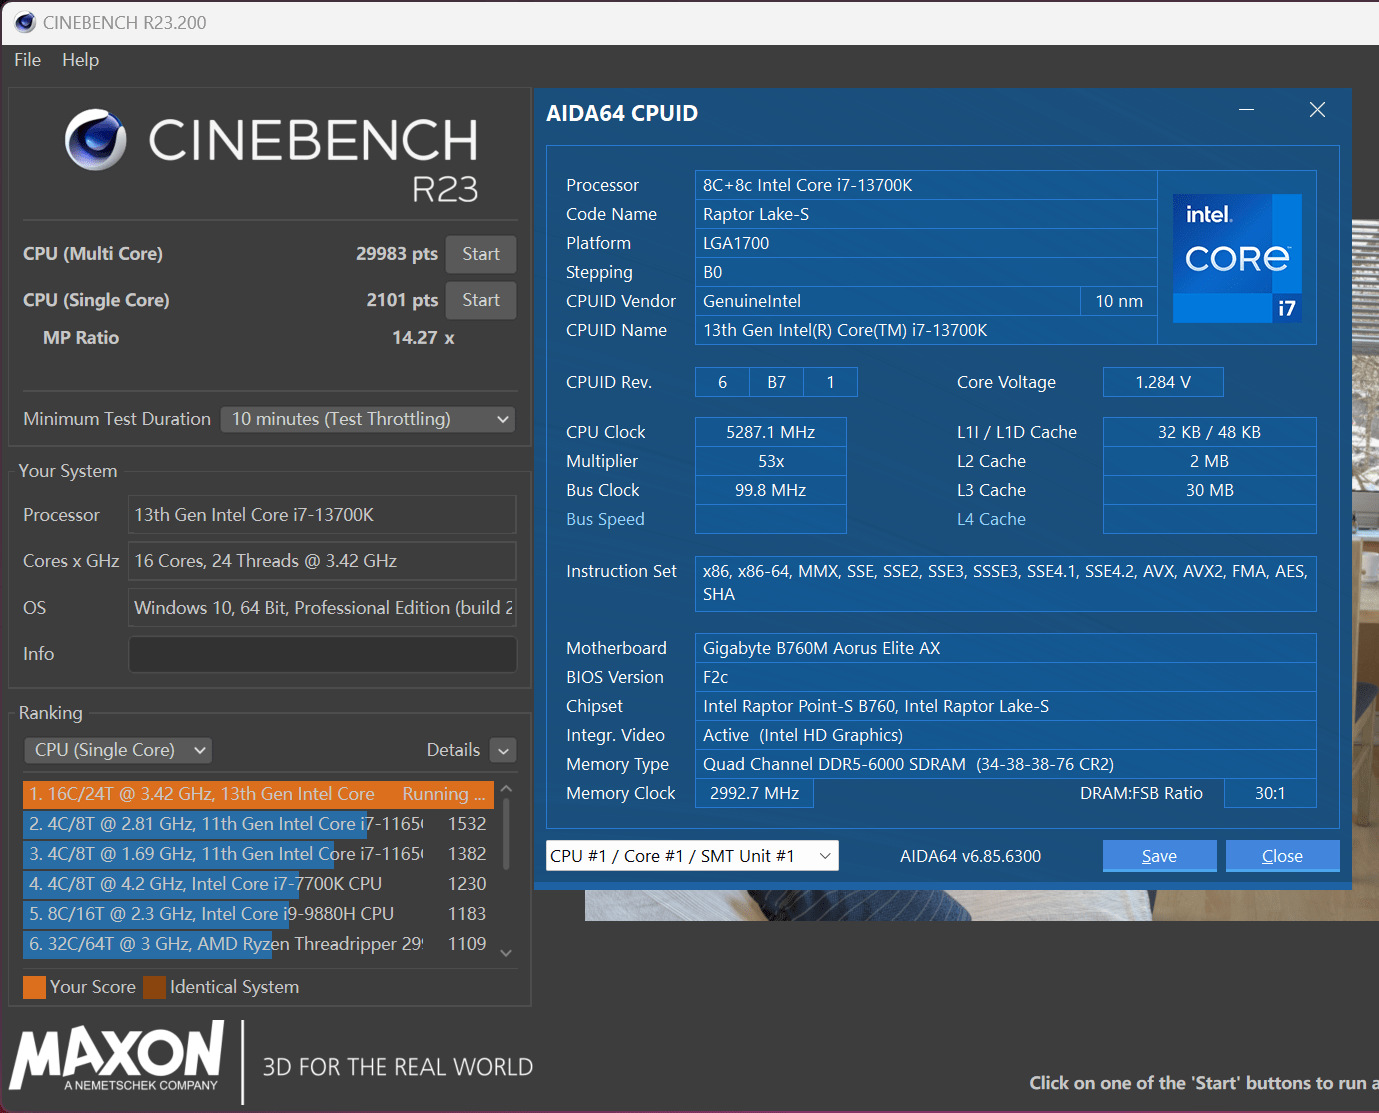The width and height of the screenshot is (1379, 1113).
Task: Click the Instruction Set list field
Action: pyautogui.click(x=1006, y=583)
